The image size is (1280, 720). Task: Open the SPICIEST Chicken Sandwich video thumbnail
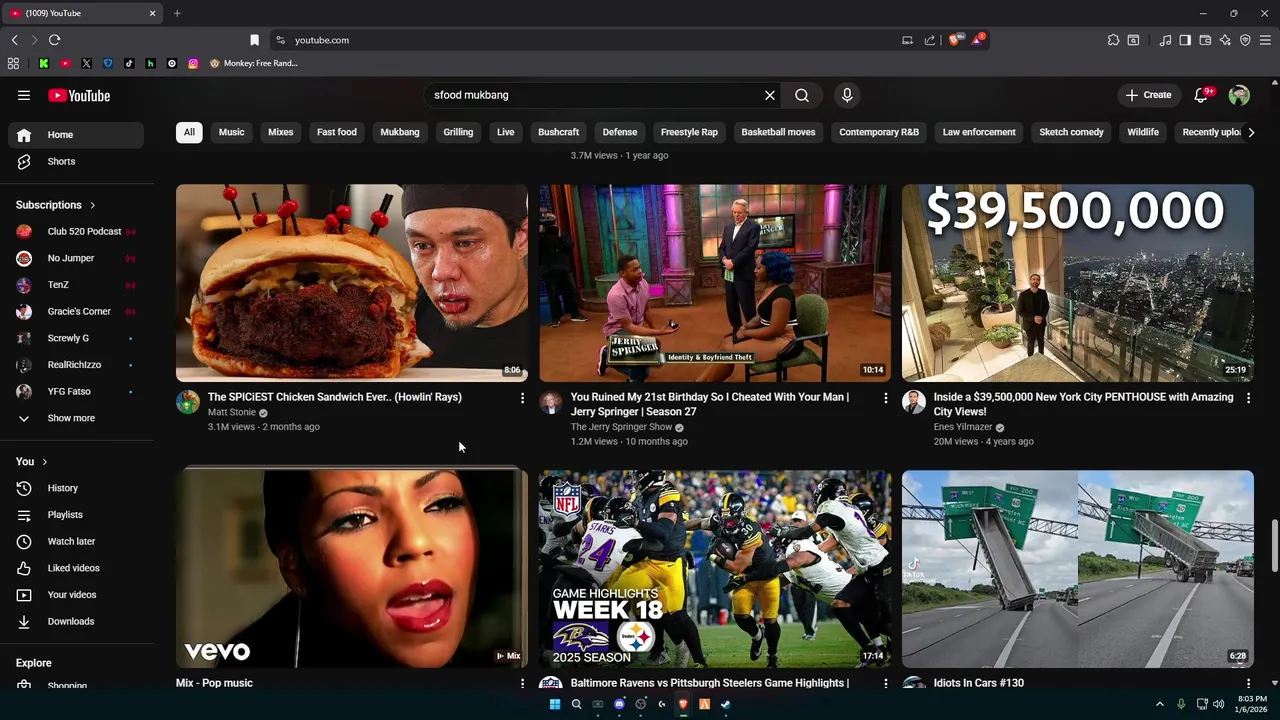(x=352, y=283)
